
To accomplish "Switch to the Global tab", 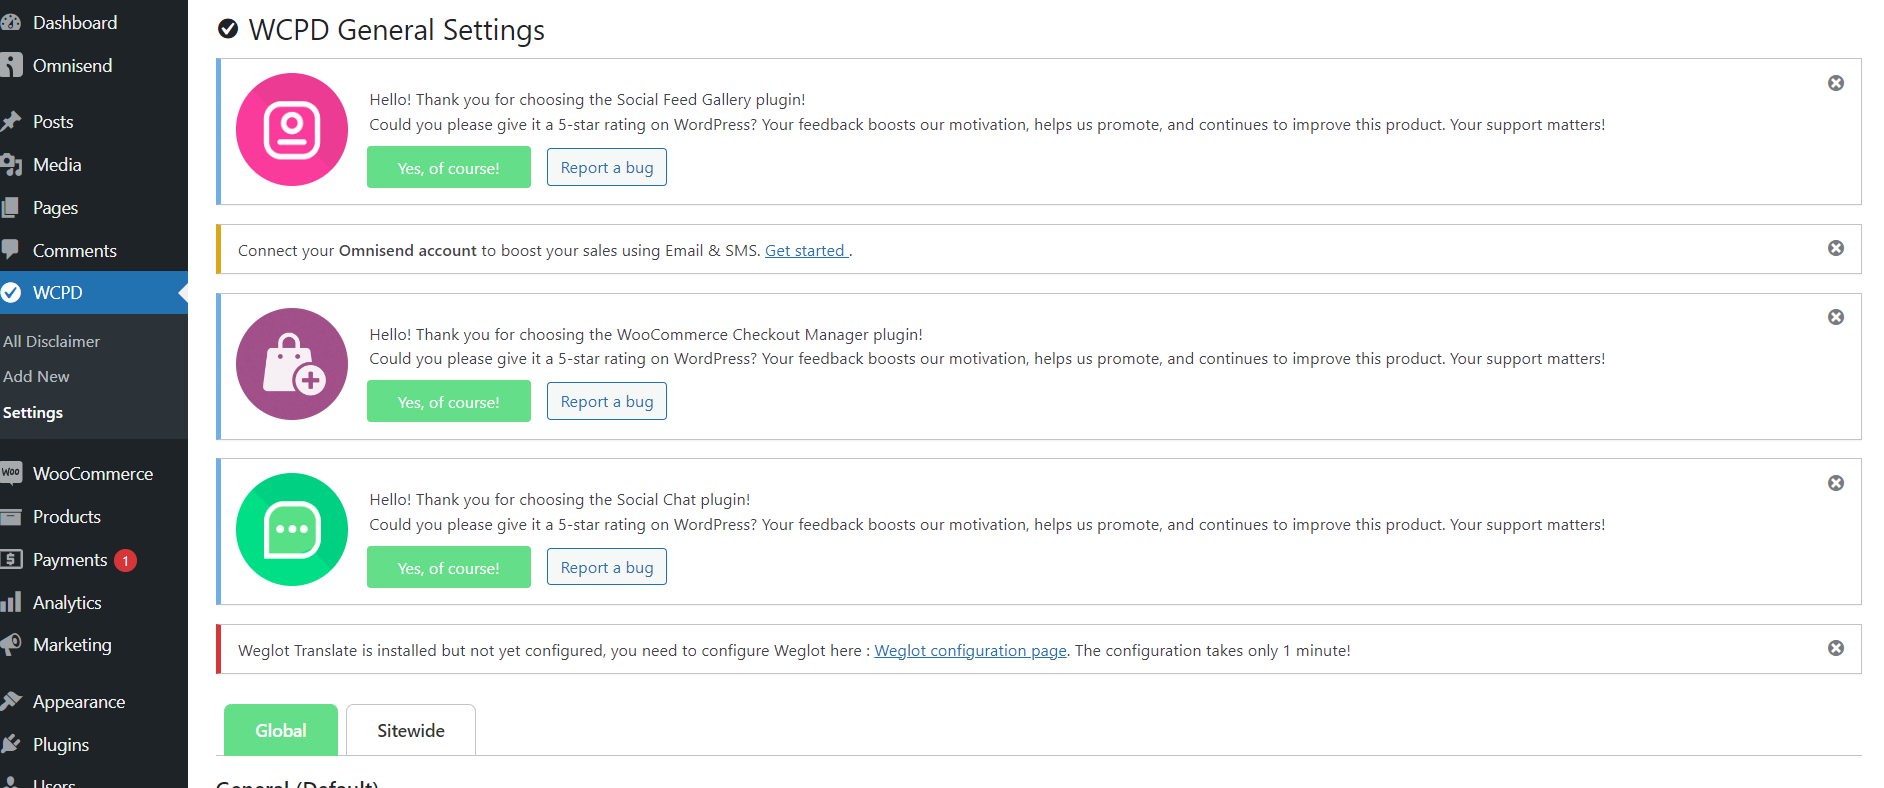I will pyautogui.click(x=281, y=730).
